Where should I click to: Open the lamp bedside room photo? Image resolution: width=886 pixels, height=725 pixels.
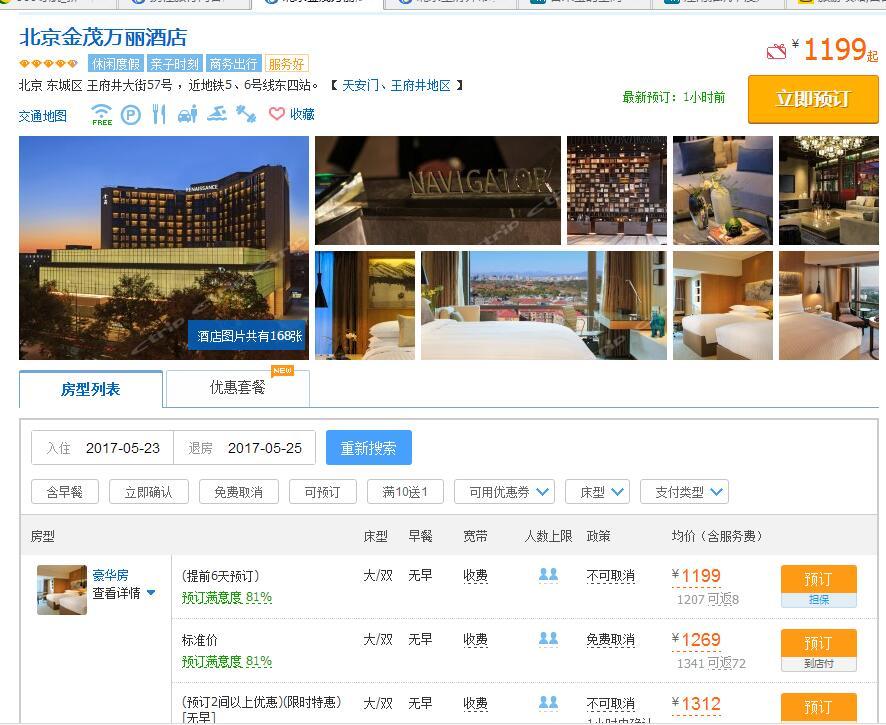[365, 306]
